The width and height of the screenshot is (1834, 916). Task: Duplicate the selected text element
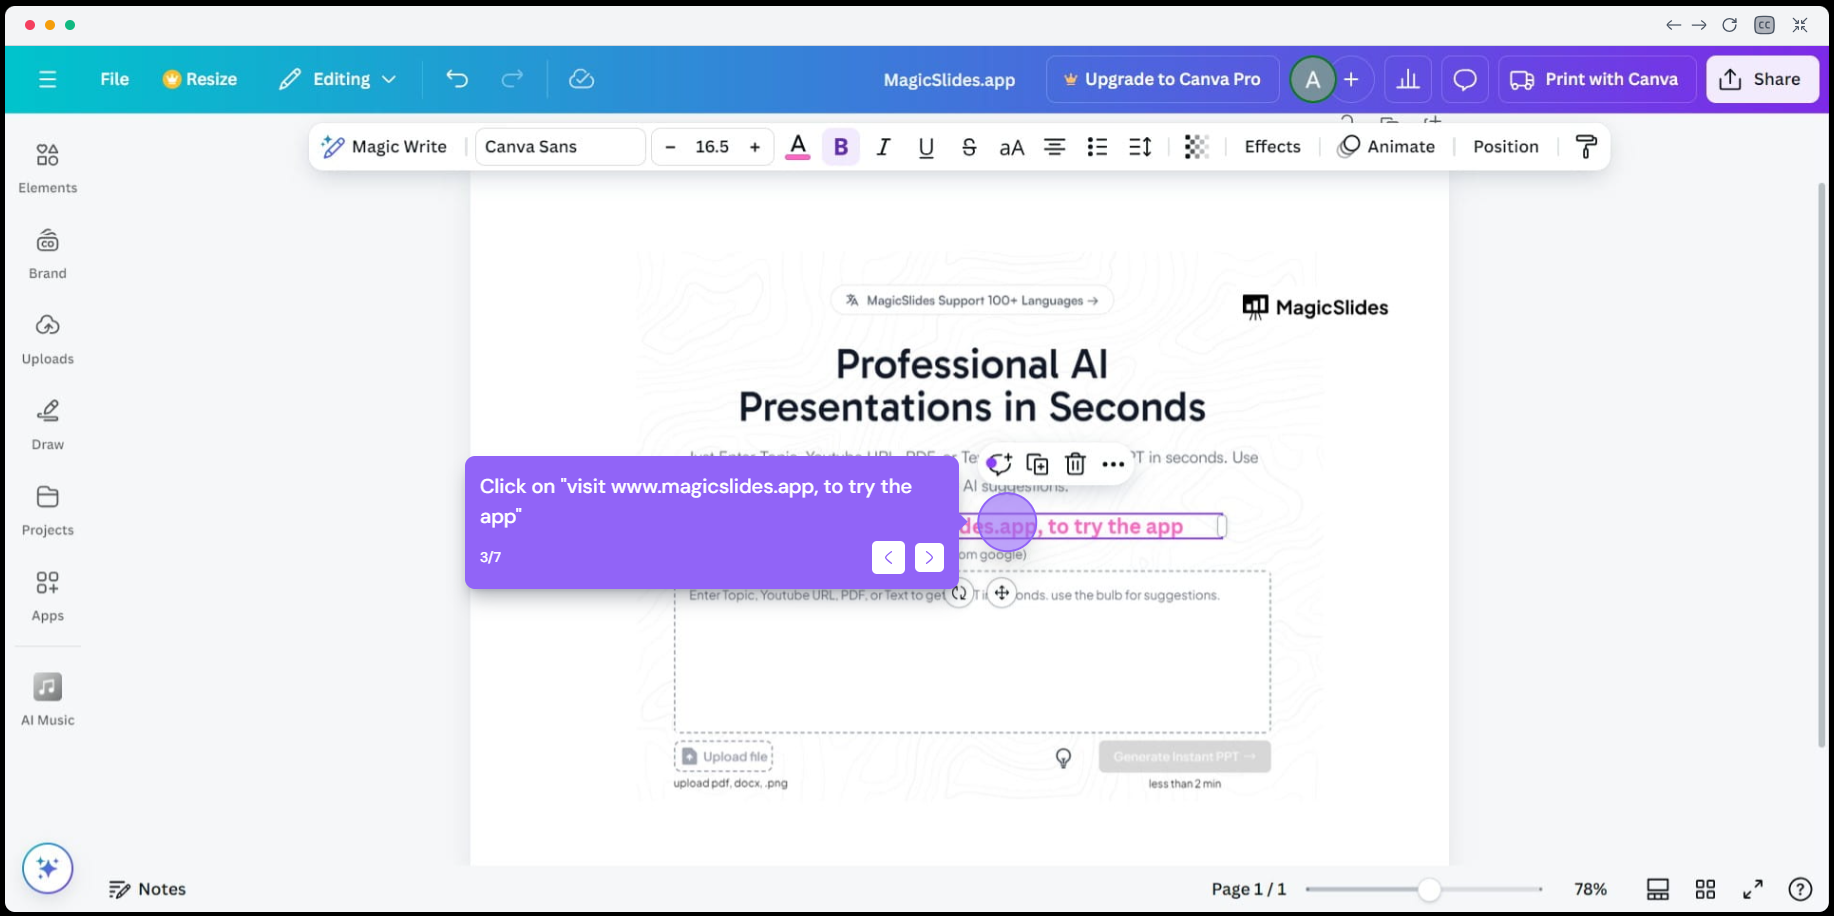tap(1037, 464)
